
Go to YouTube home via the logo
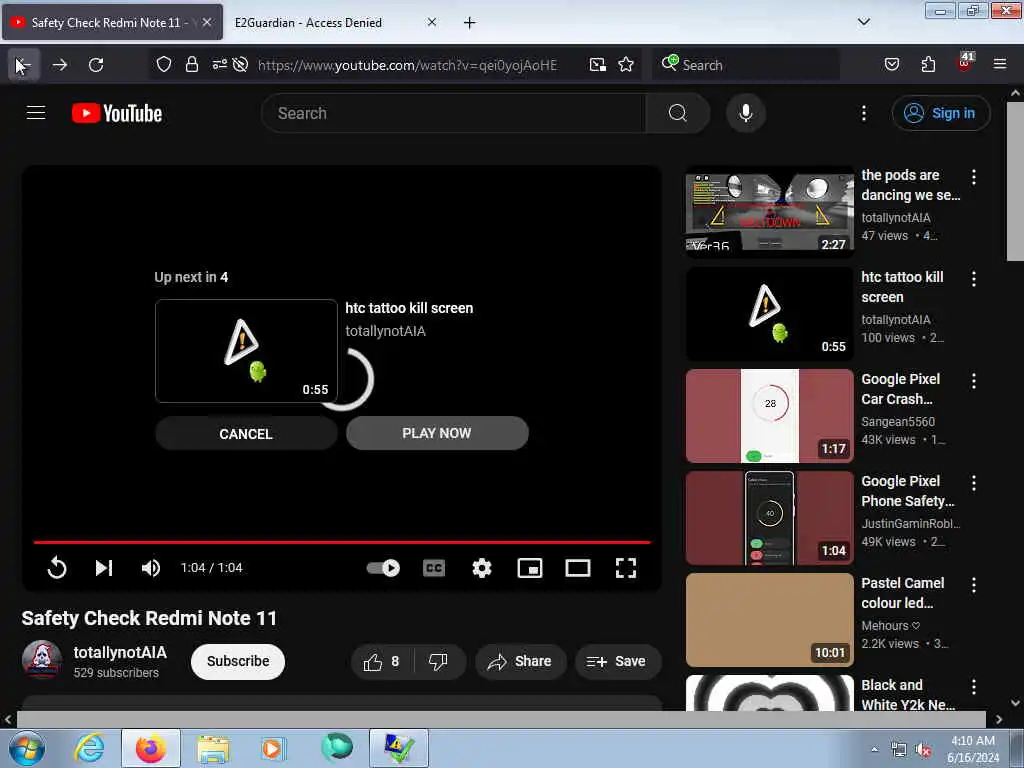(x=117, y=113)
